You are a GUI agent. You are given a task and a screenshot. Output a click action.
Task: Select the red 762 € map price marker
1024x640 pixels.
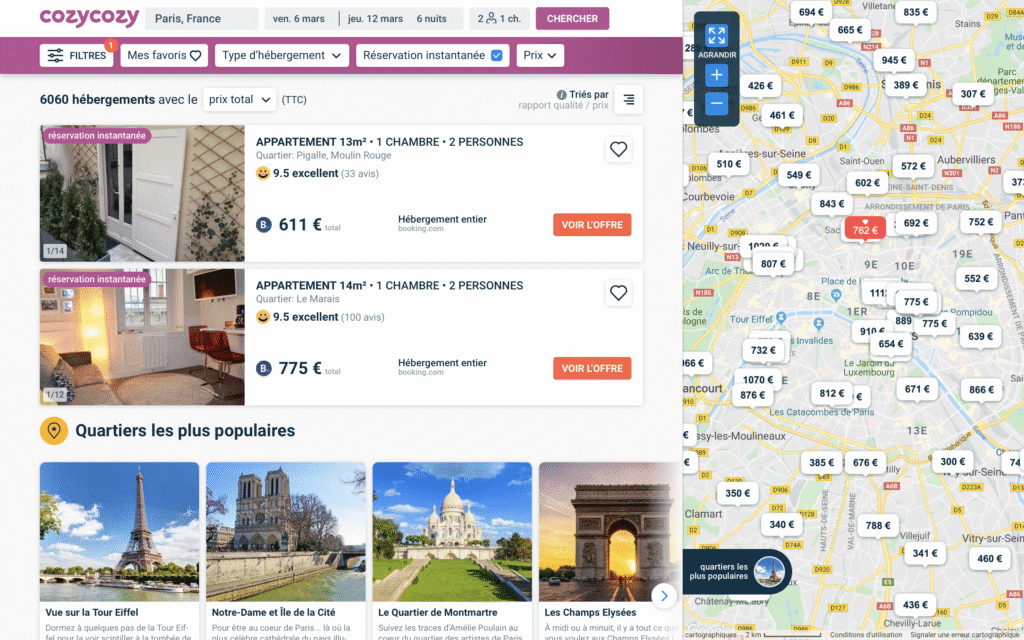865,230
